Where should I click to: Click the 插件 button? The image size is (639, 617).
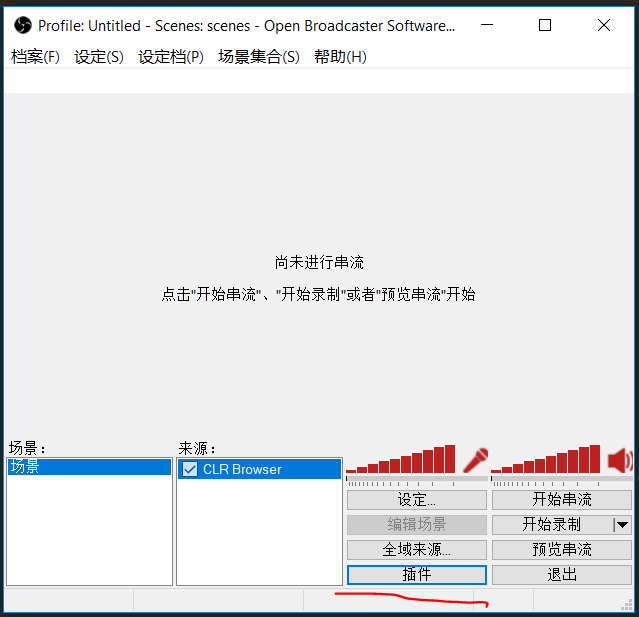coord(417,575)
